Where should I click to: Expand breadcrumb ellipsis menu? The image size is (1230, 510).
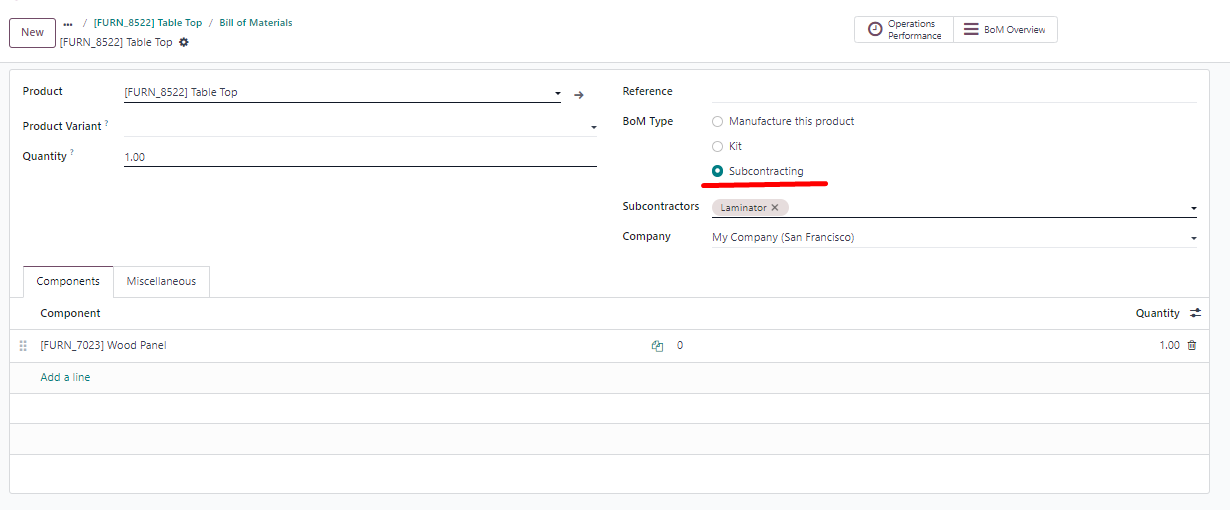point(68,23)
